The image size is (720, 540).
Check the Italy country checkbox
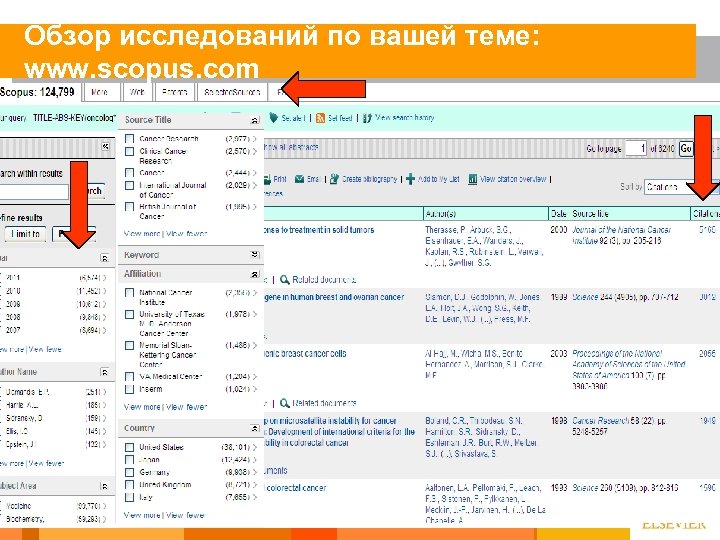[129, 497]
